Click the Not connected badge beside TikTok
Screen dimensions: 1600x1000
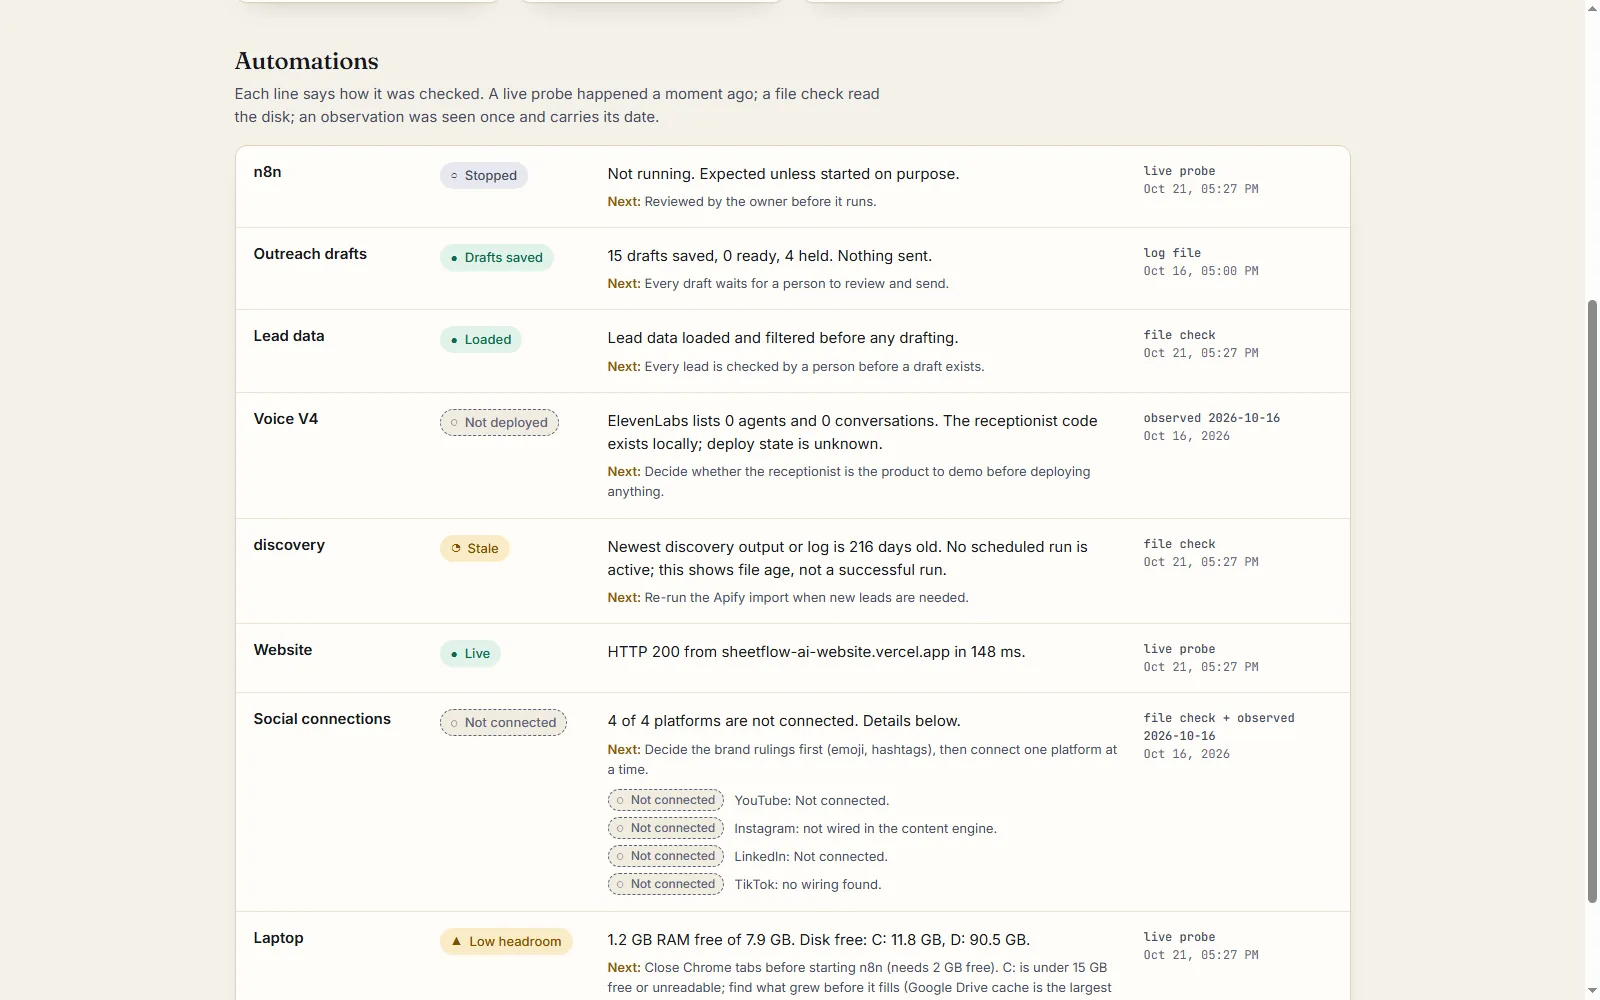[666, 885]
